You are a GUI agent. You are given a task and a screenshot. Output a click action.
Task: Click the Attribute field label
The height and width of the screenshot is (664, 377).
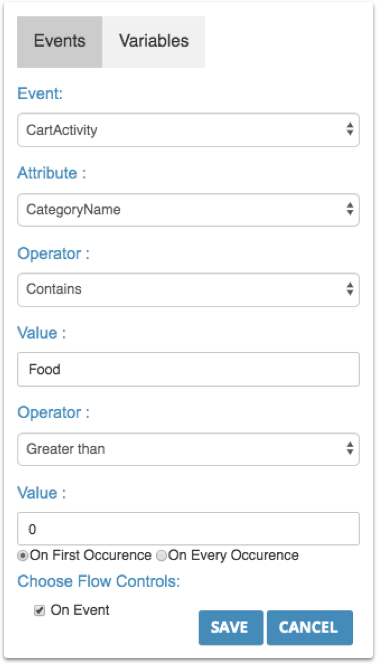pos(51,173)
